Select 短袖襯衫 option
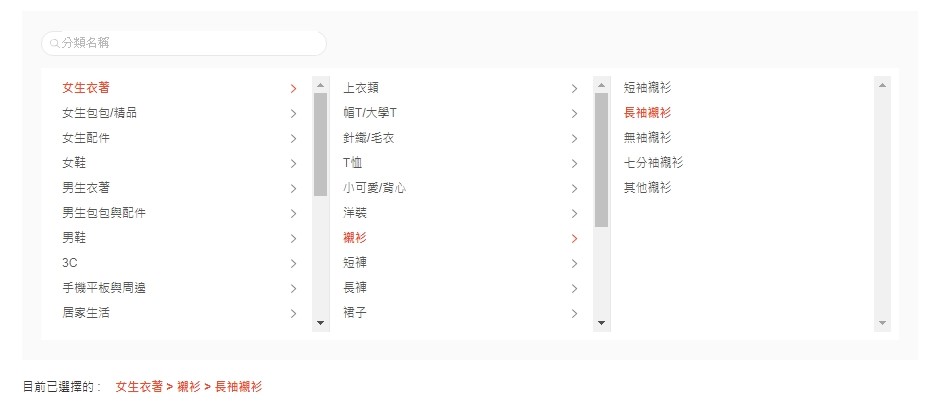Screen dimensions: 937x411 (647, 88)
